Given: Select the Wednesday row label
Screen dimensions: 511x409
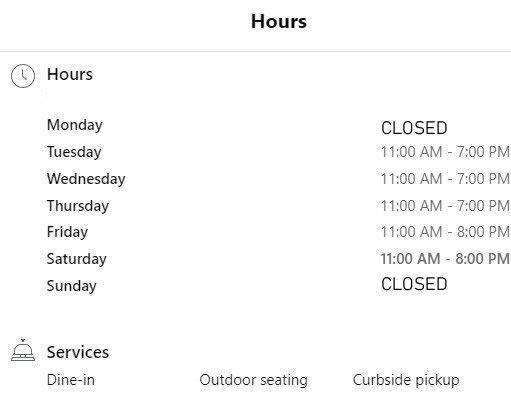Looking at the screenshot, I should click(86, 179).
